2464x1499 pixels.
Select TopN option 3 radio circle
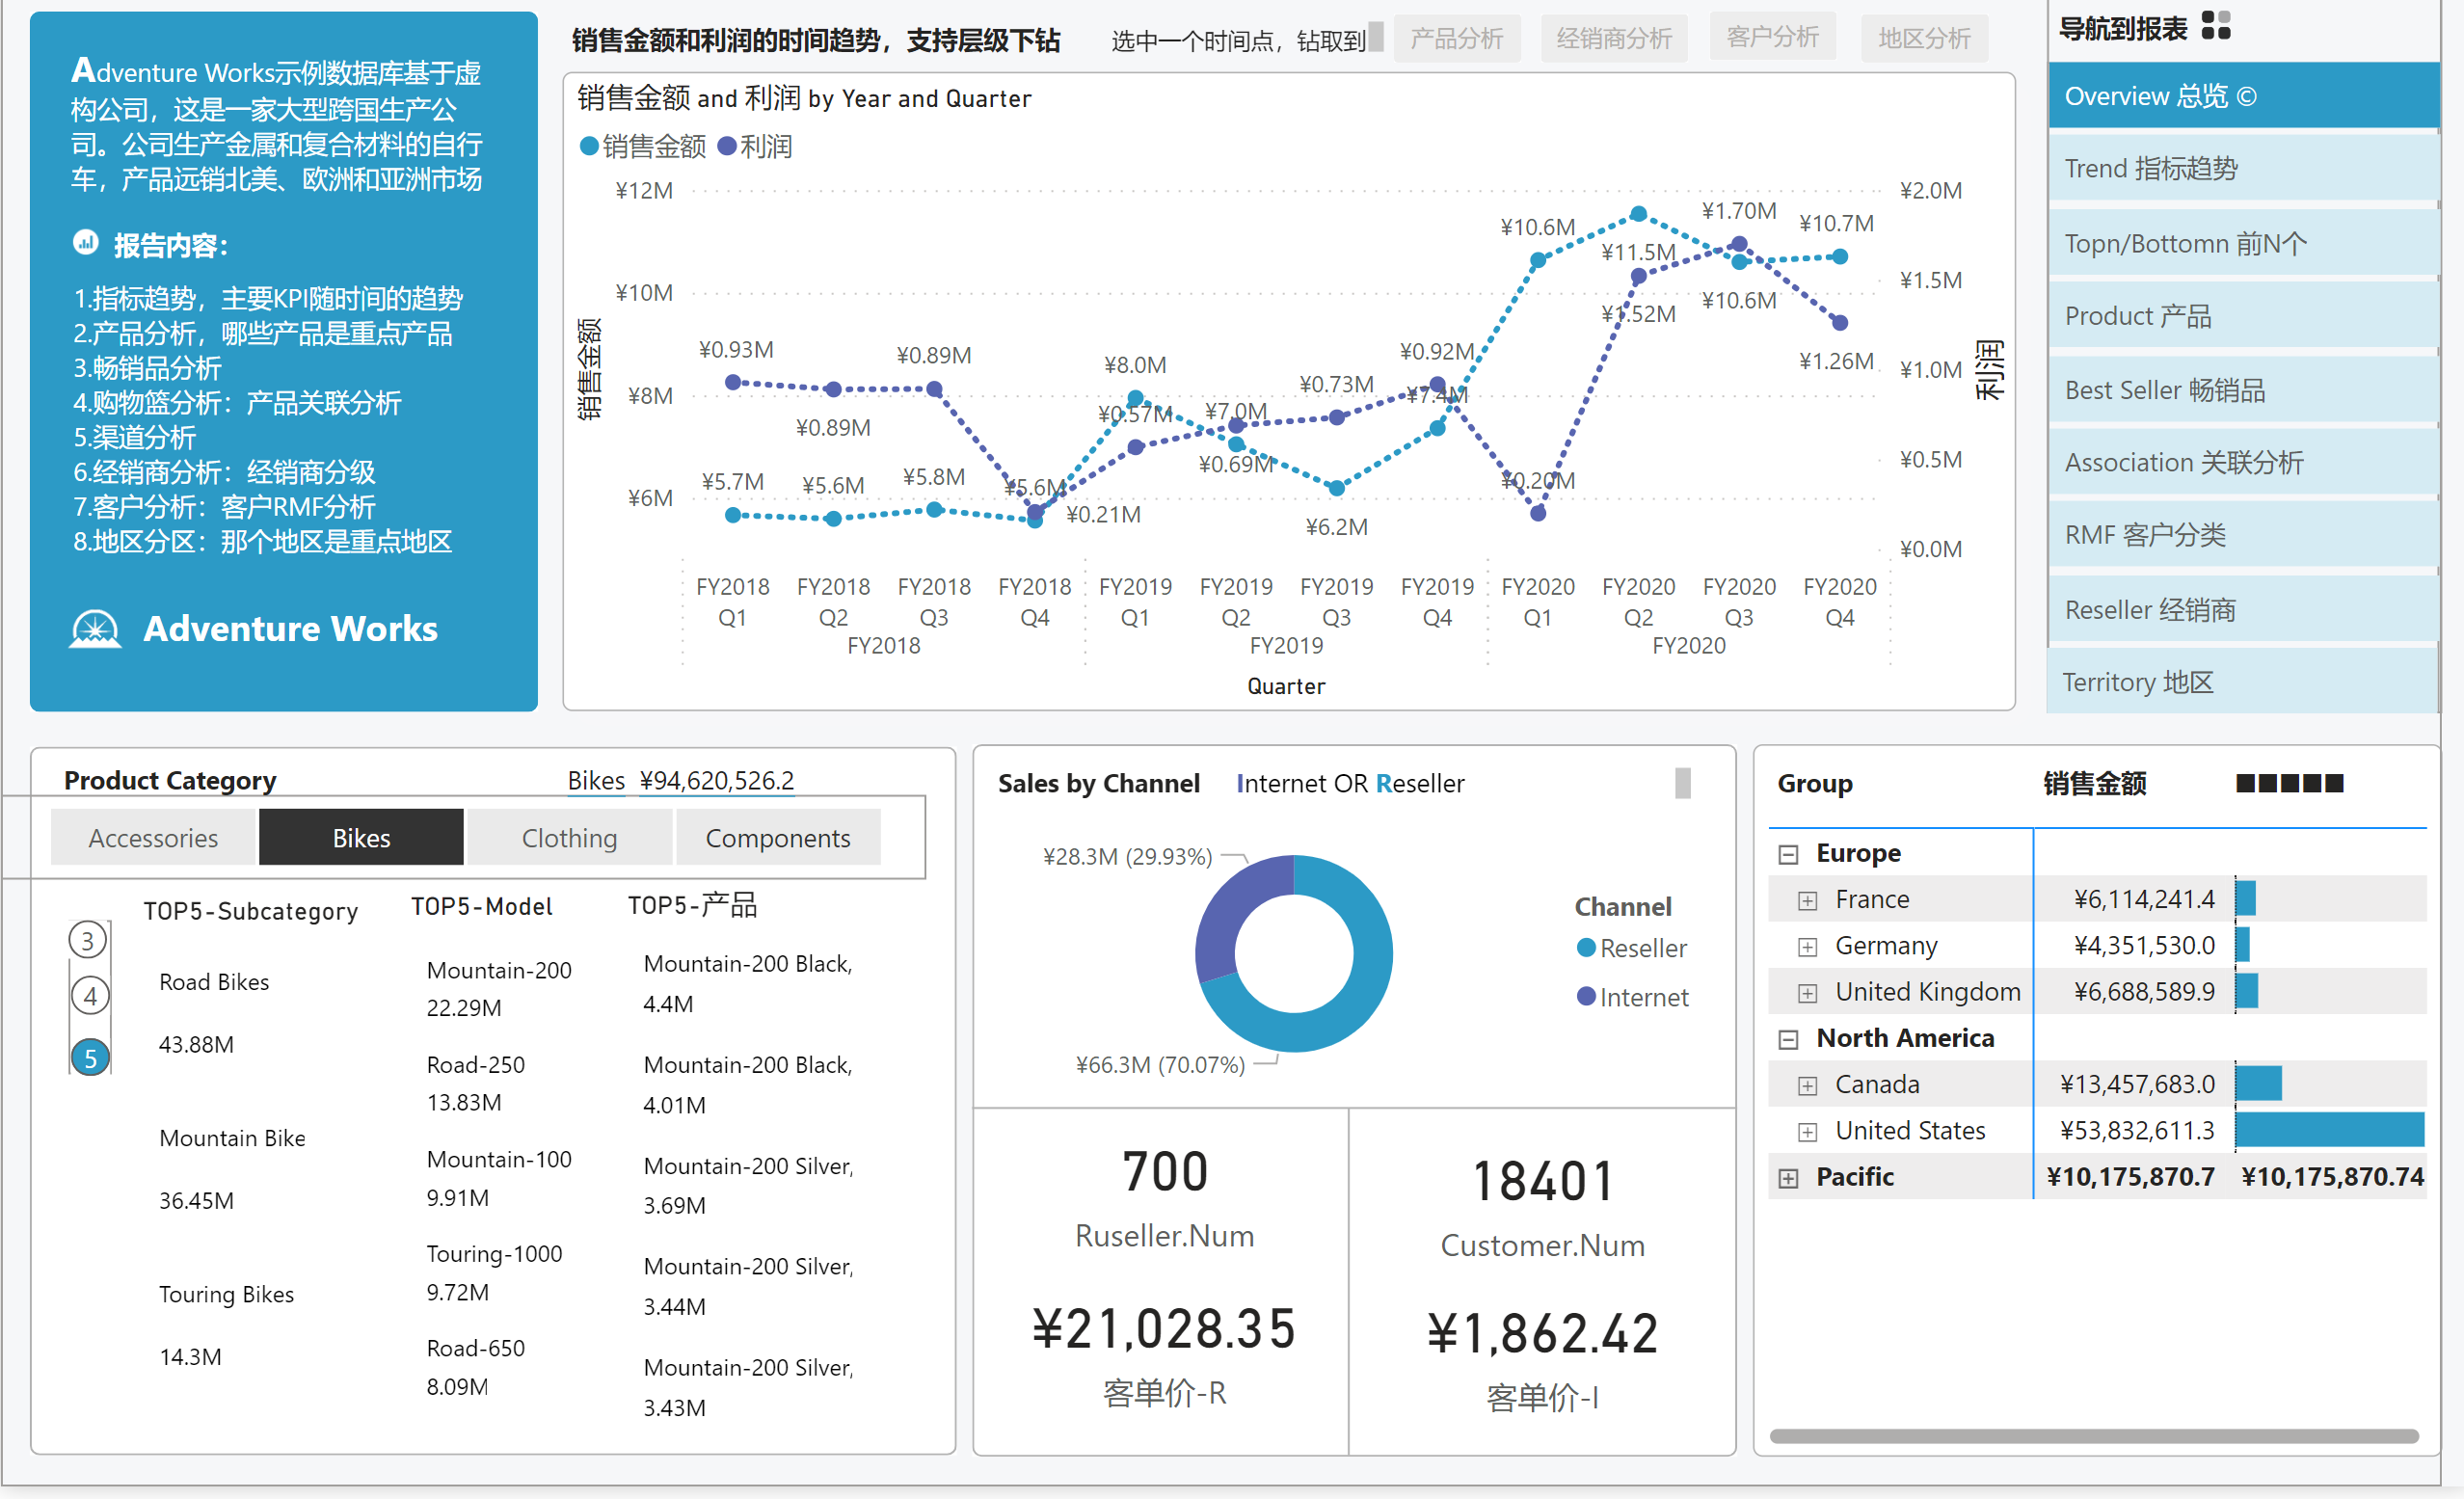pos(88,940)
